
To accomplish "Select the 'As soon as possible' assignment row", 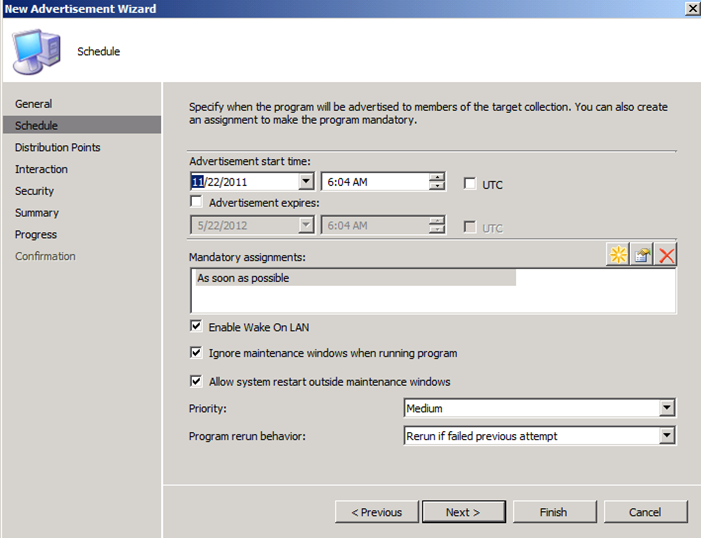I will [355, 278].
